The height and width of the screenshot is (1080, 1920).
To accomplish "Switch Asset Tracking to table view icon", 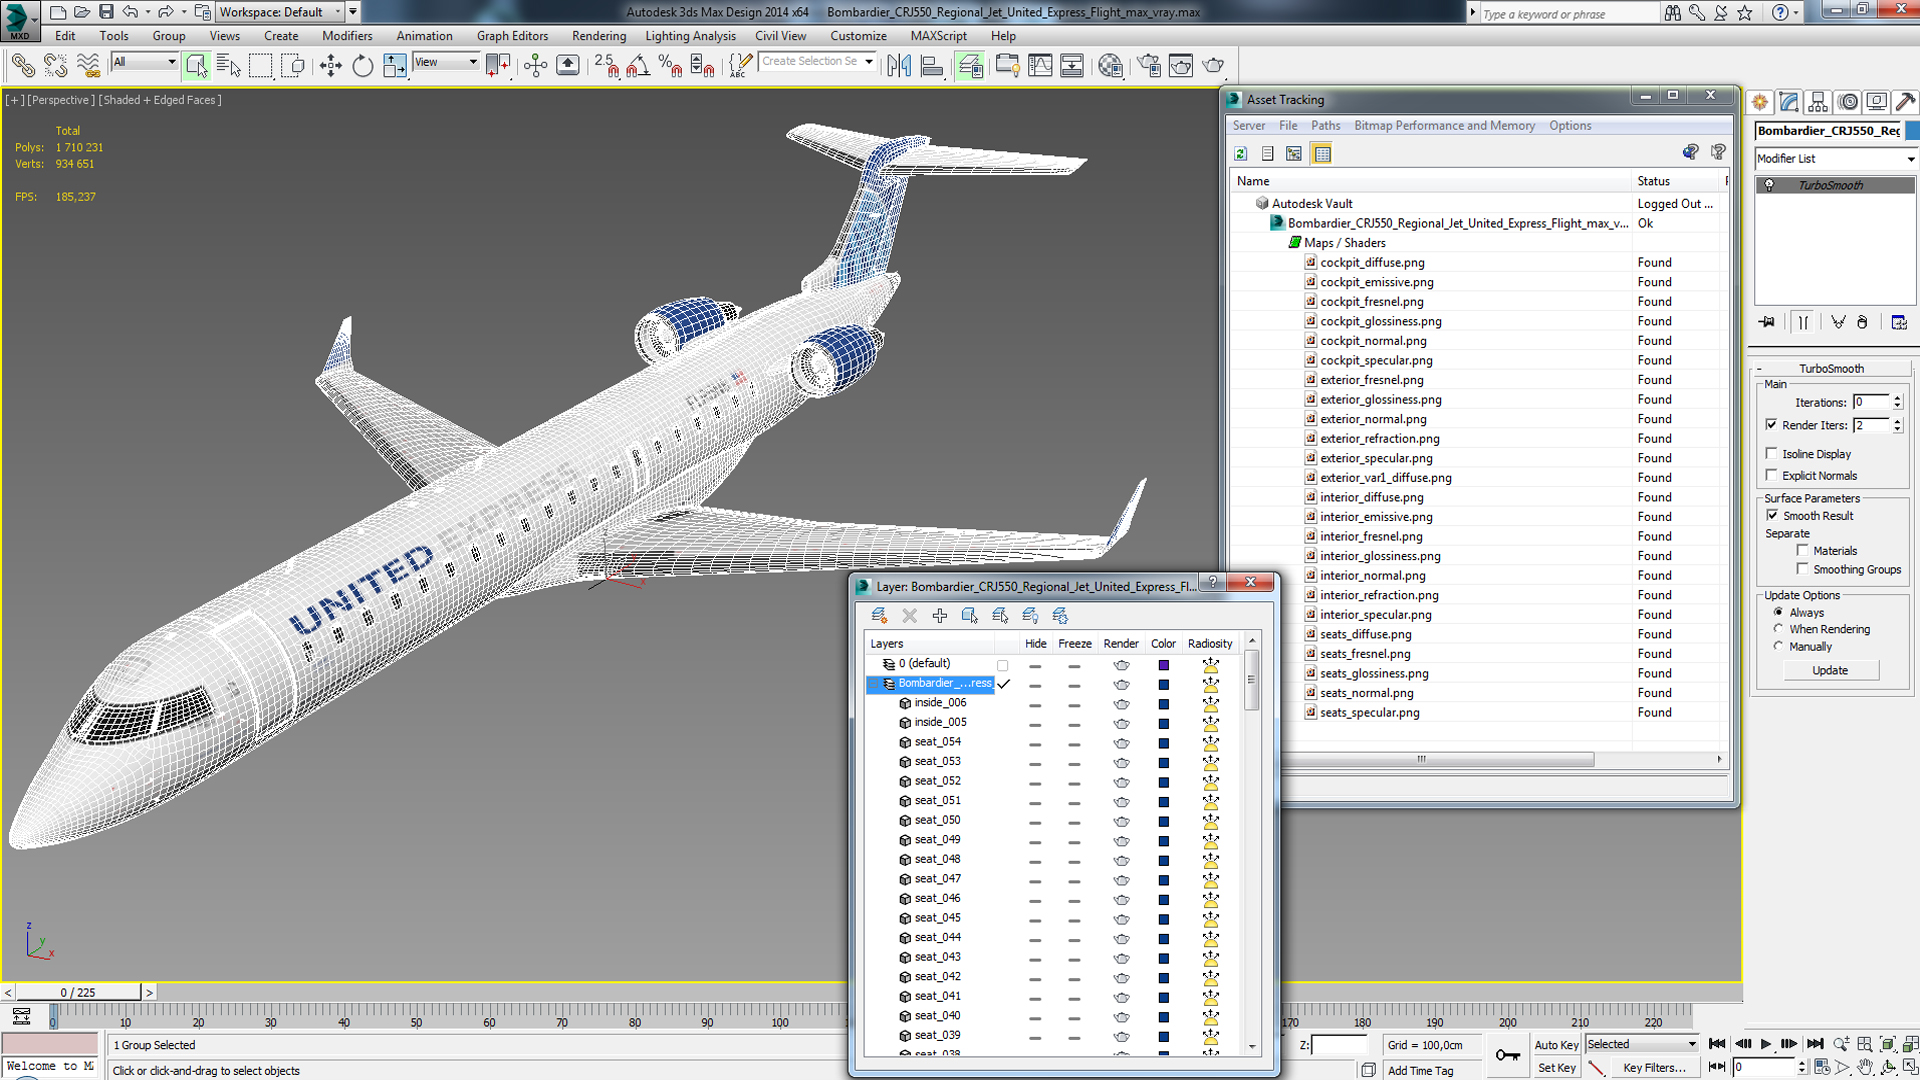I will 1322,154.
